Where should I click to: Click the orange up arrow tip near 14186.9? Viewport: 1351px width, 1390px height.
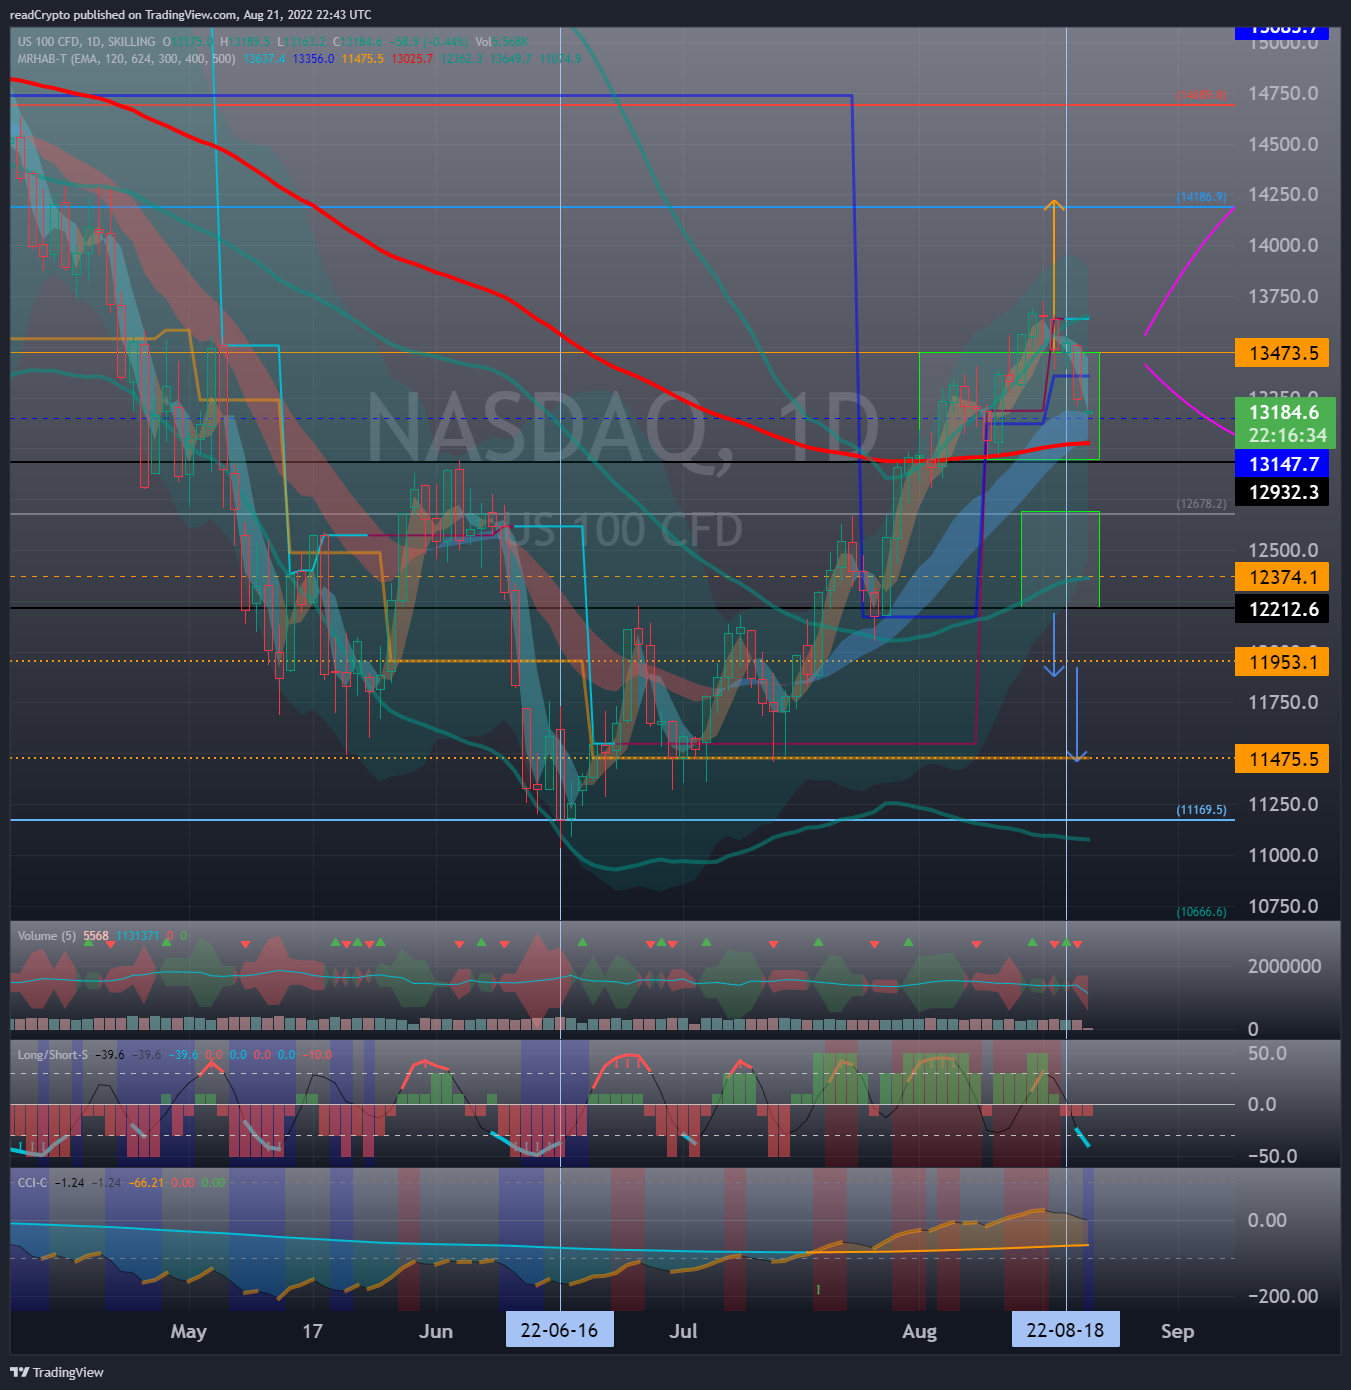coord(1053,203)
